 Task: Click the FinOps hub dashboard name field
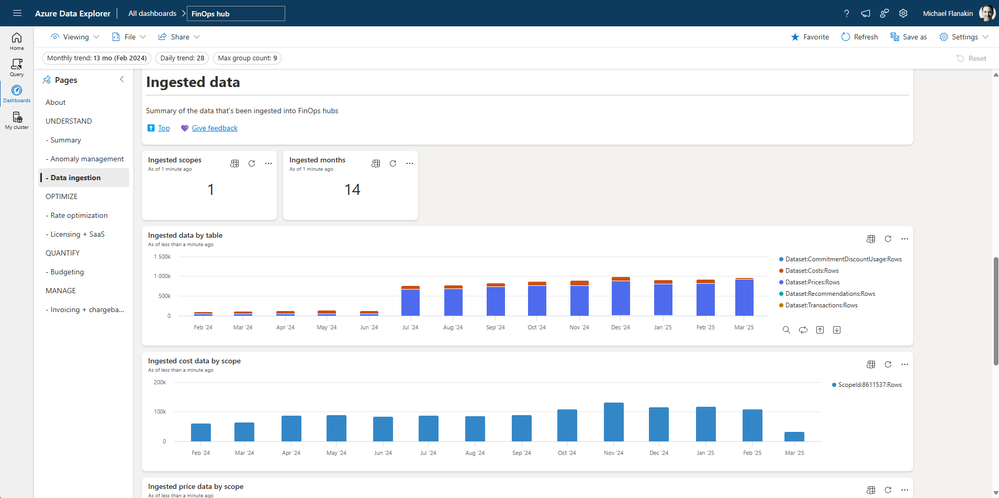tap(235, 13)
